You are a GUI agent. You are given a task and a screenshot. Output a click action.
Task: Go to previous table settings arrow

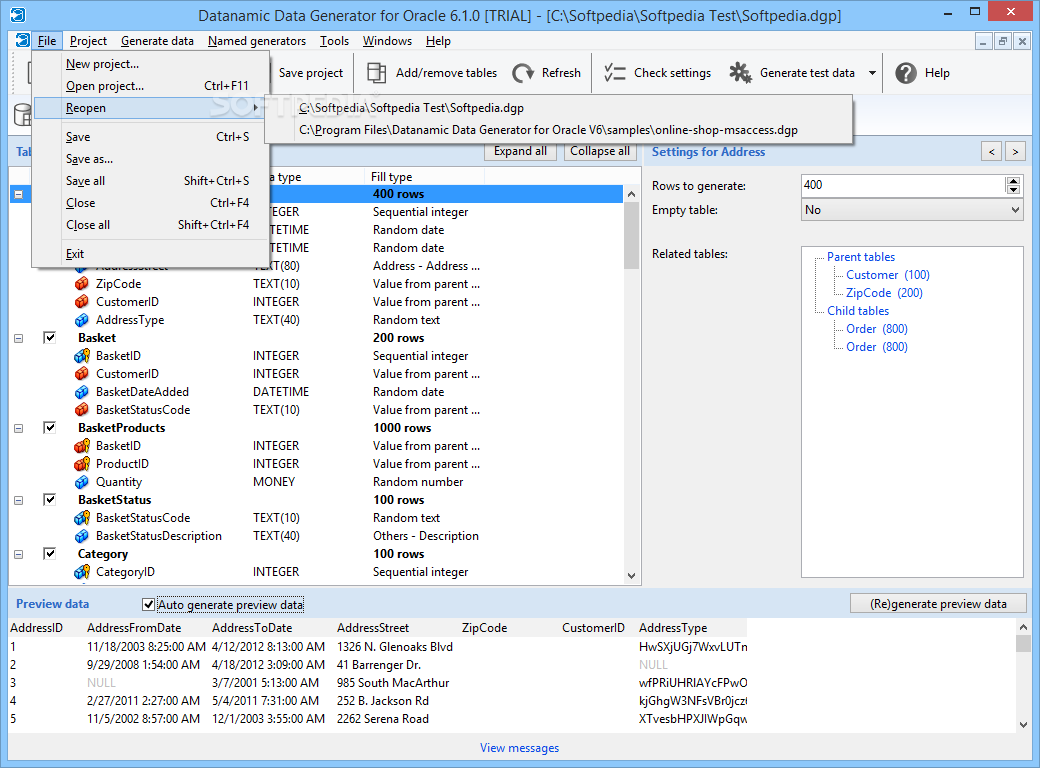pos(992,152)
